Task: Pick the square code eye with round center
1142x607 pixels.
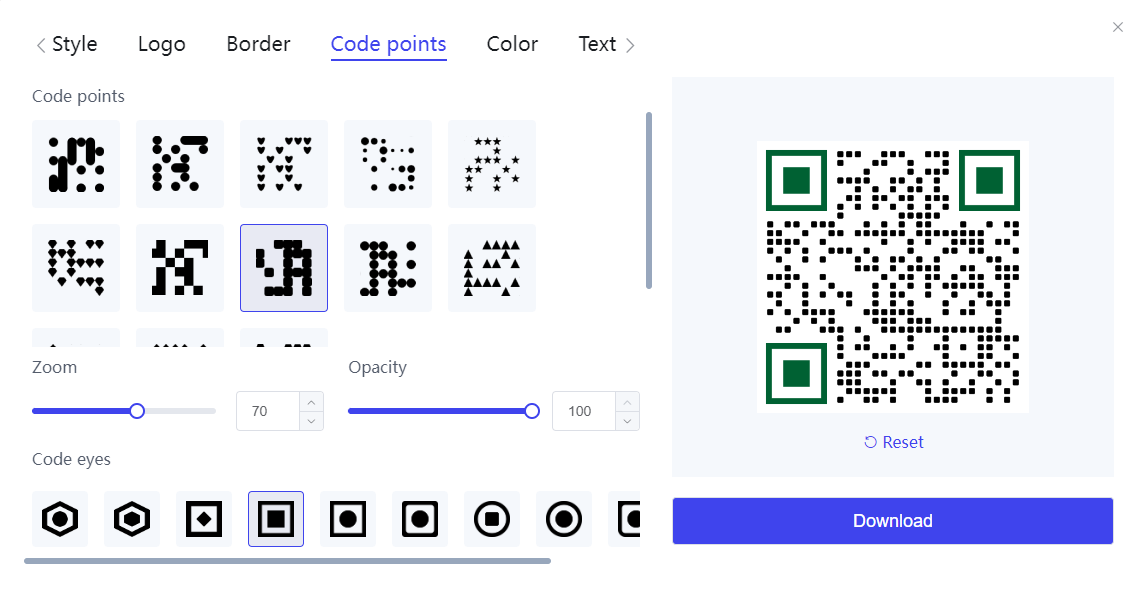Action: [348, 519]
